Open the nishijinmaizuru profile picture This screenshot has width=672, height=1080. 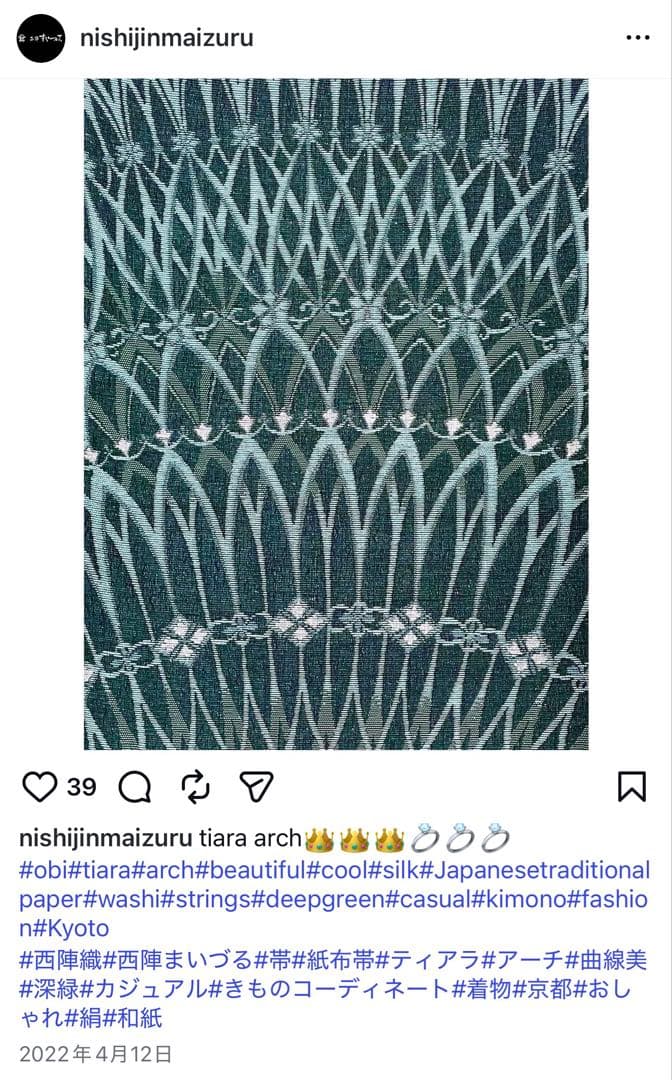41,38
